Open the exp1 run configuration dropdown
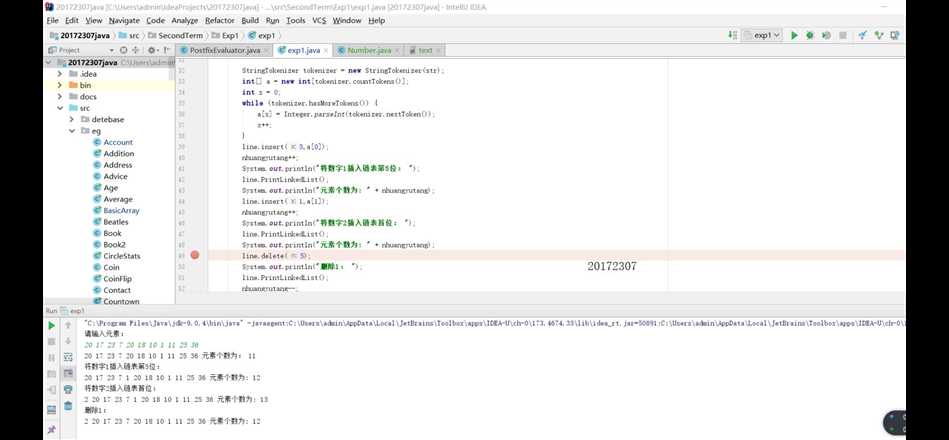 [763, 36]
